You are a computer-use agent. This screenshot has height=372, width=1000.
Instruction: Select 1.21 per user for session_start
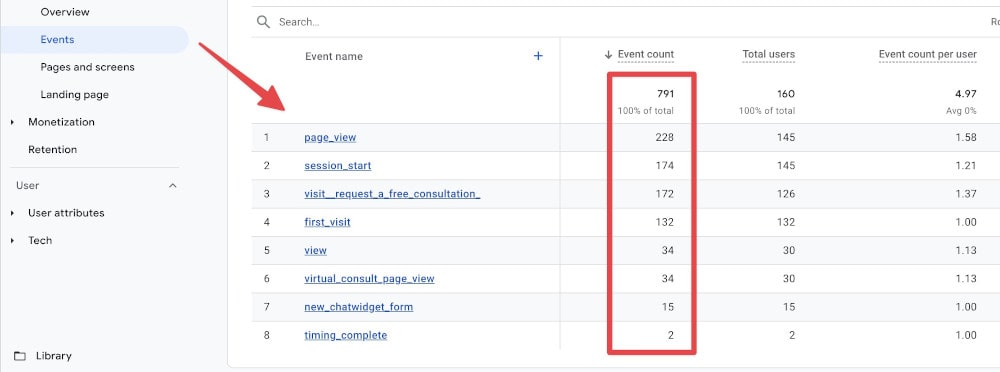point(966,166)
